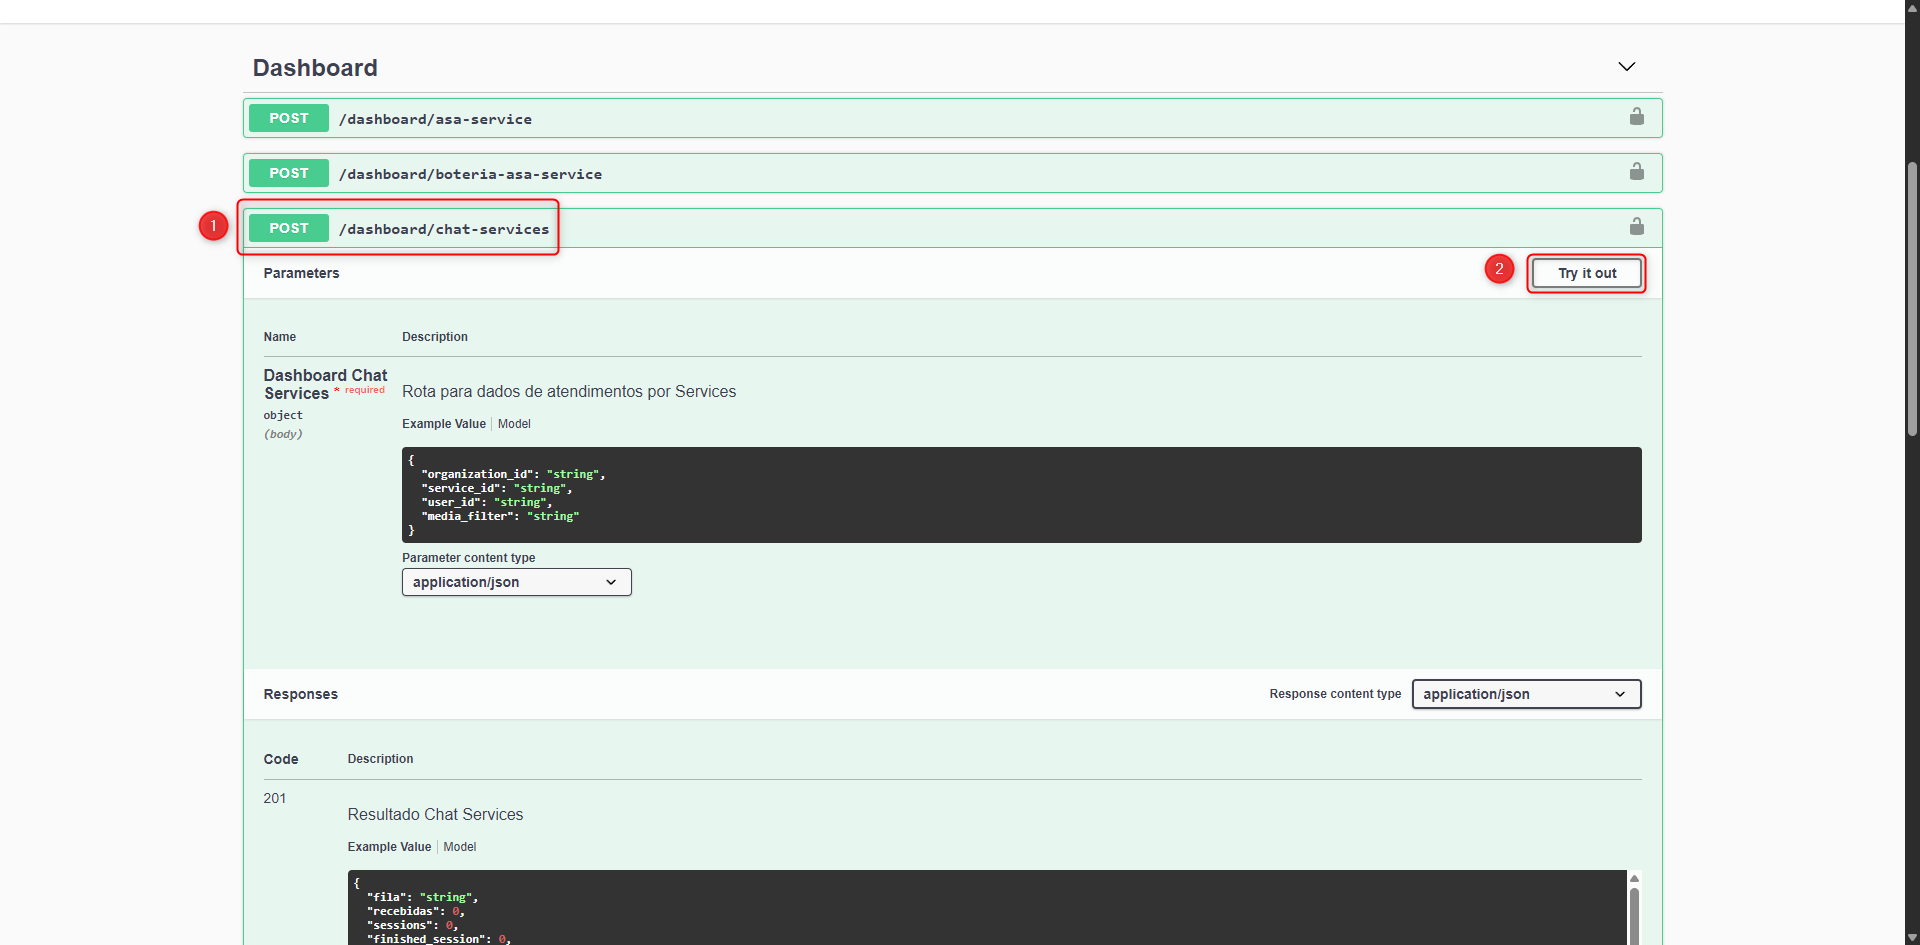1920x945 pixels.
Task: Click the lock icon on boteria-asa-service endpoint
Action: click(1636, 172)
